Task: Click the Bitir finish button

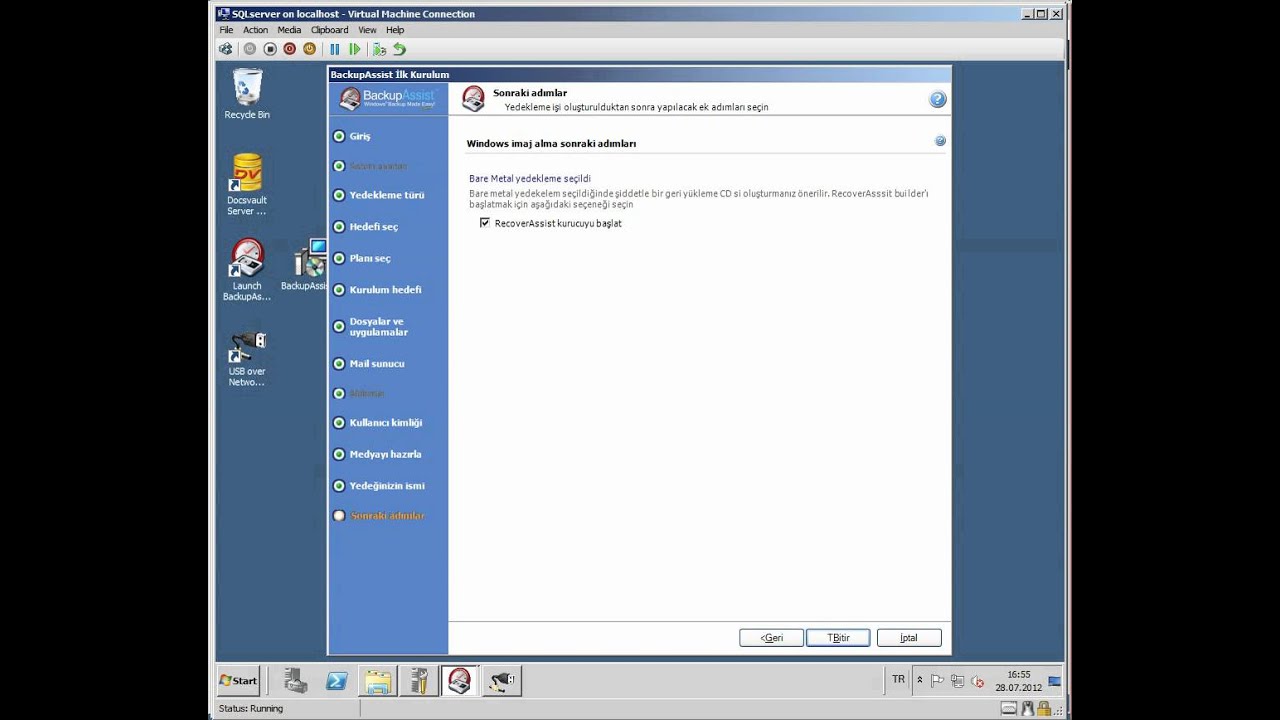Action: 838,637
